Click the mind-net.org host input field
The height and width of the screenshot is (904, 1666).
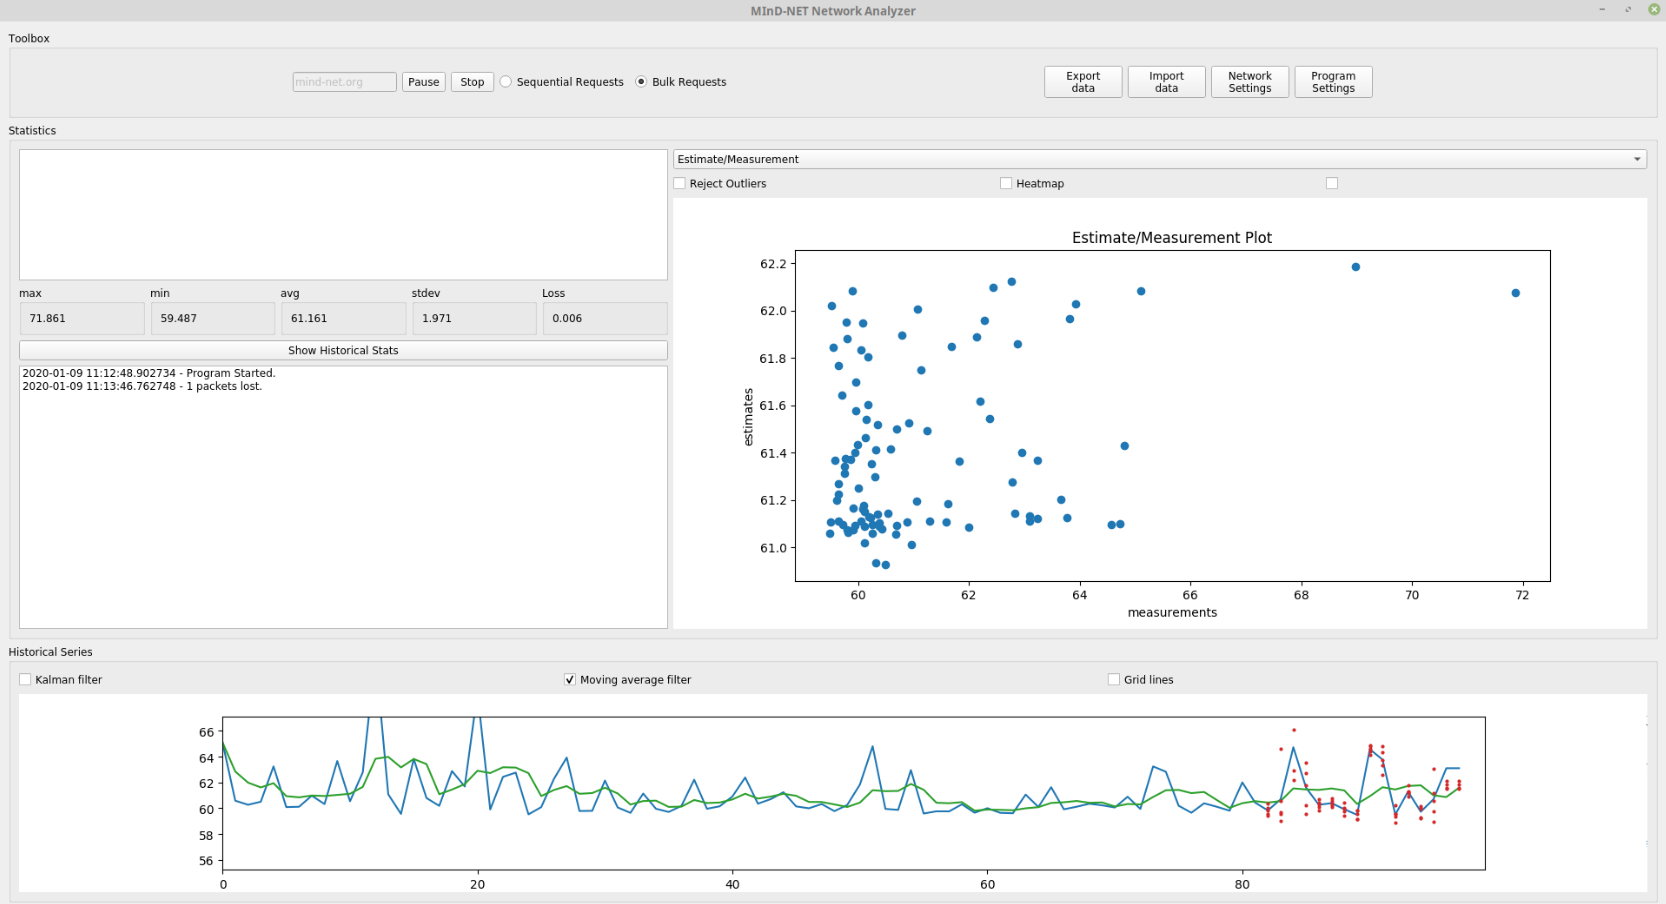(x=344, y=82)
